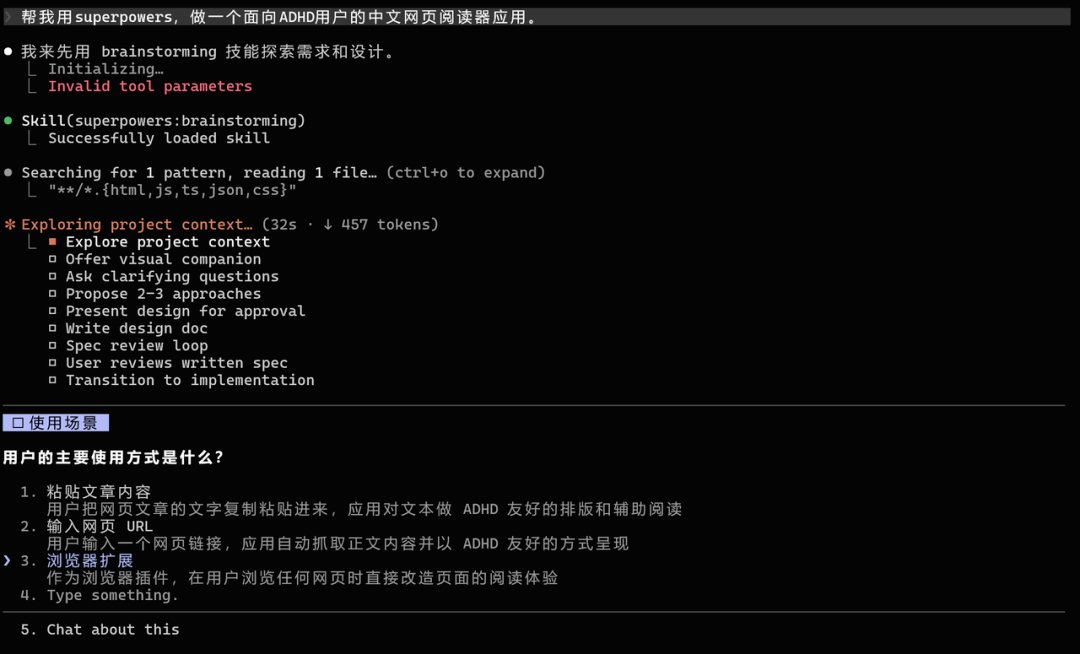Screen dimensions: 1080x654
Task: Click the white bullet before 我来先用 brainstorming
Action: [x=8, y=52]
